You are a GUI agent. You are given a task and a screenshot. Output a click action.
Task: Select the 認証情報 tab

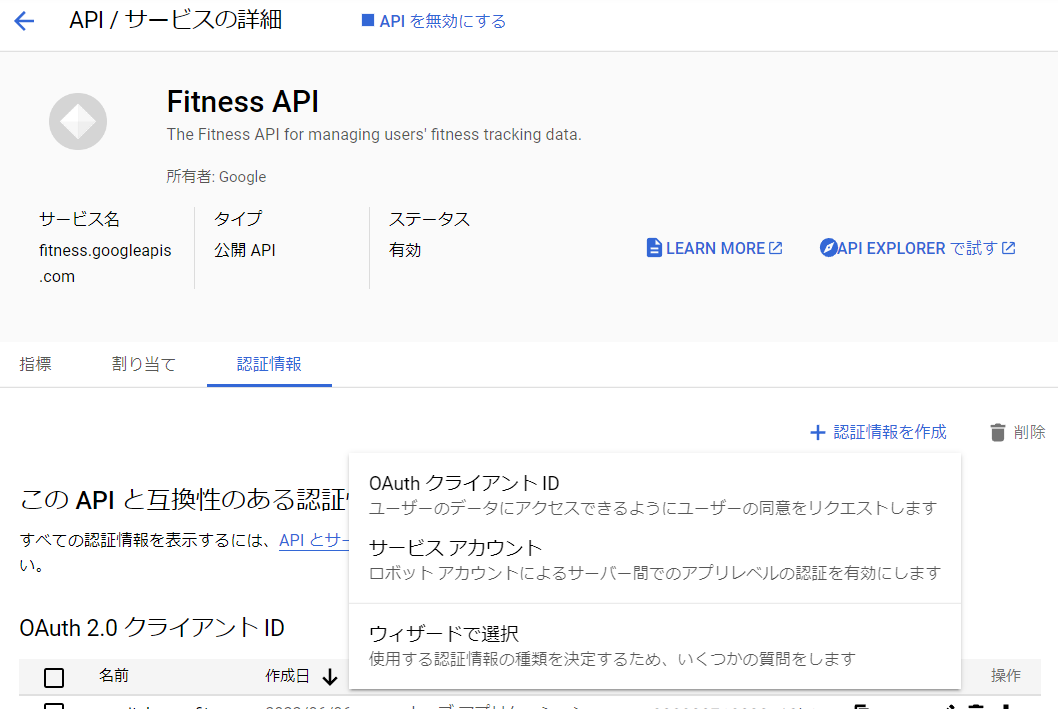269,364
